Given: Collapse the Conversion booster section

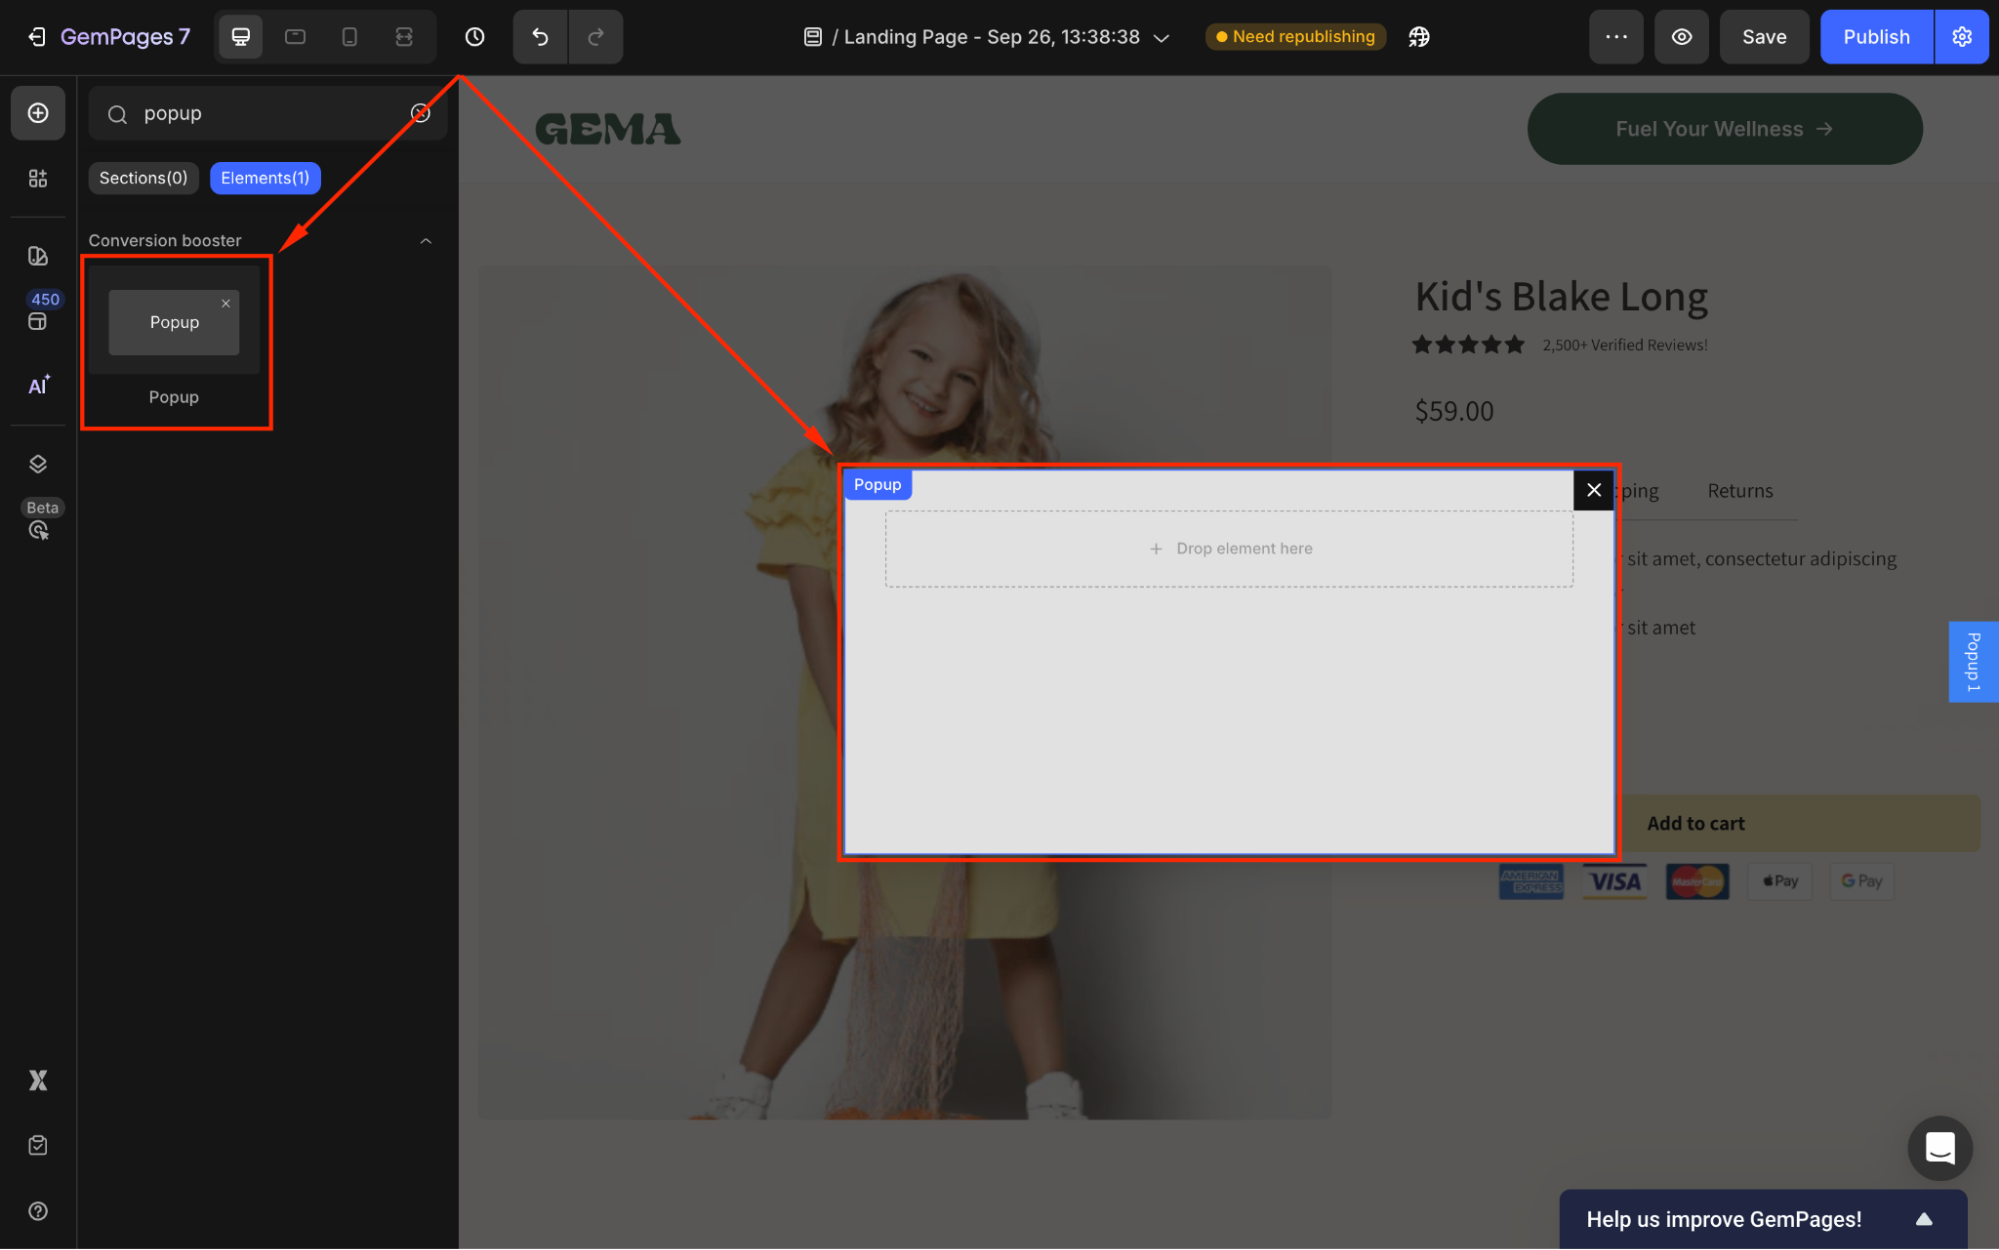Looking at the screenshot, I should click(x=426, y=241).
